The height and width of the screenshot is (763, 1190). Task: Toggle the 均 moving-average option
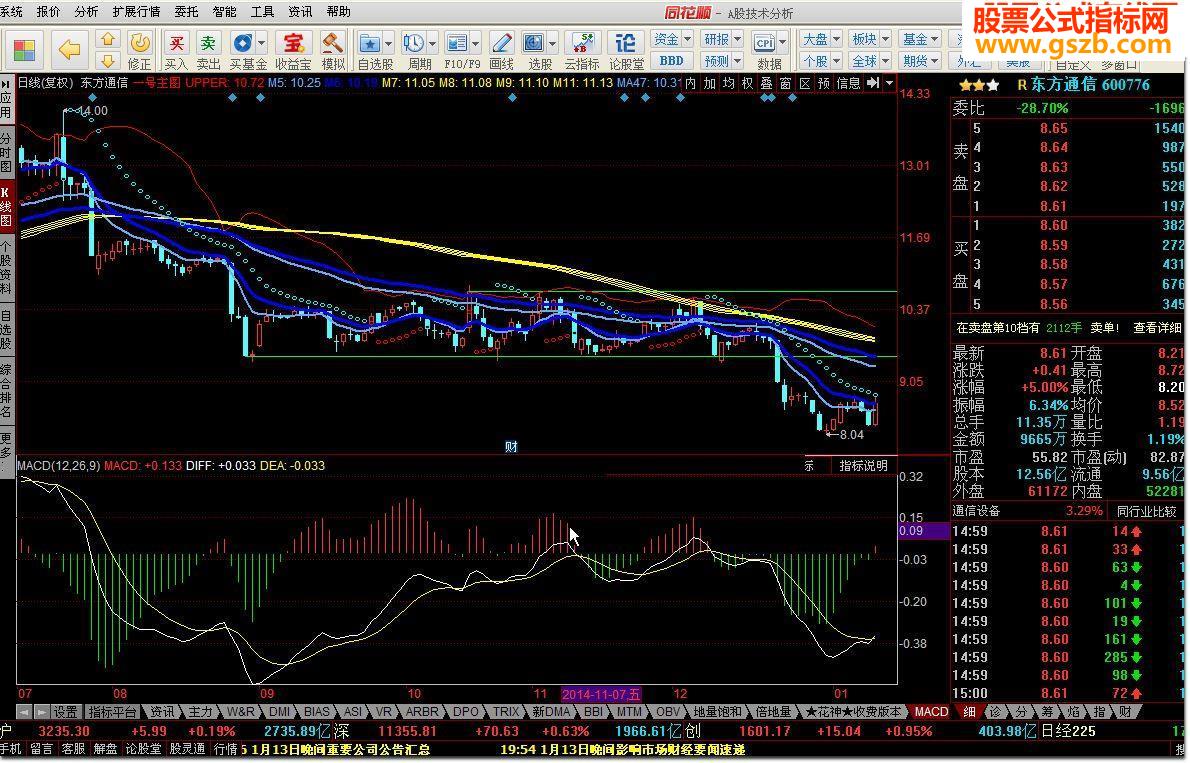[x=728, y=83]
